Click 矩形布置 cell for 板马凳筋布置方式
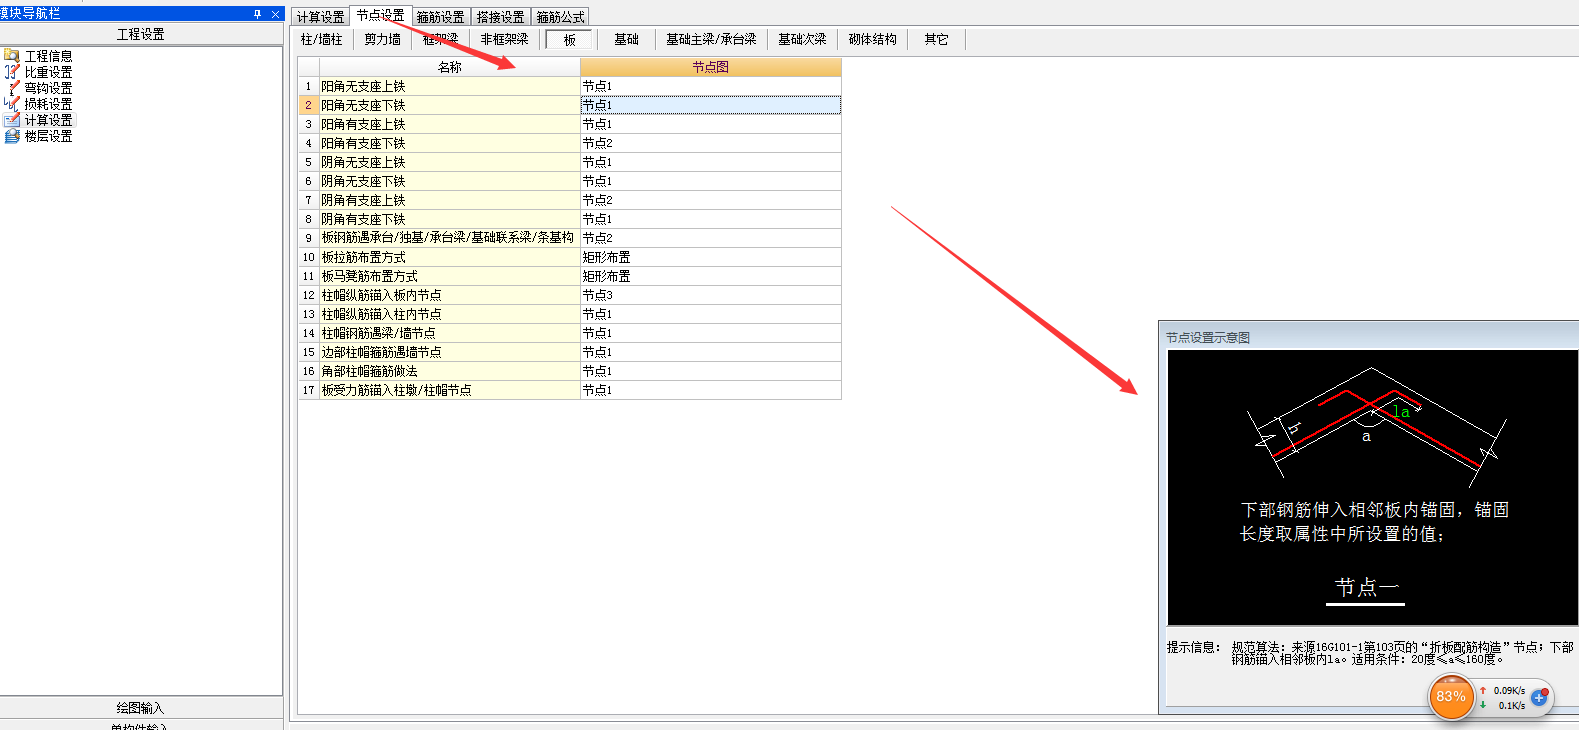This screenshot has height=730, width=1579. [710, 276]
